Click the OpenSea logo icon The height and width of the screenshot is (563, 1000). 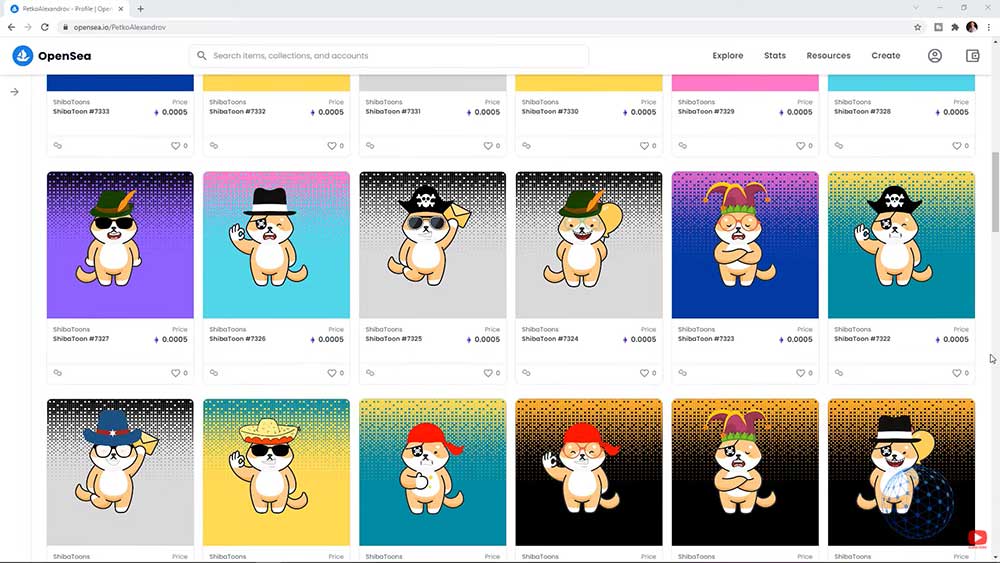22,56
